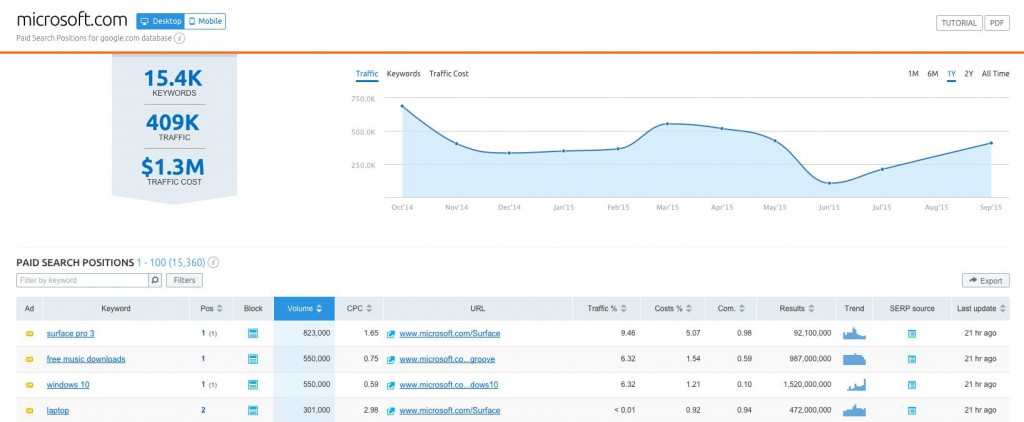1024x422 pixels.
Task: Click the Export button
Action: pos(985,280)
